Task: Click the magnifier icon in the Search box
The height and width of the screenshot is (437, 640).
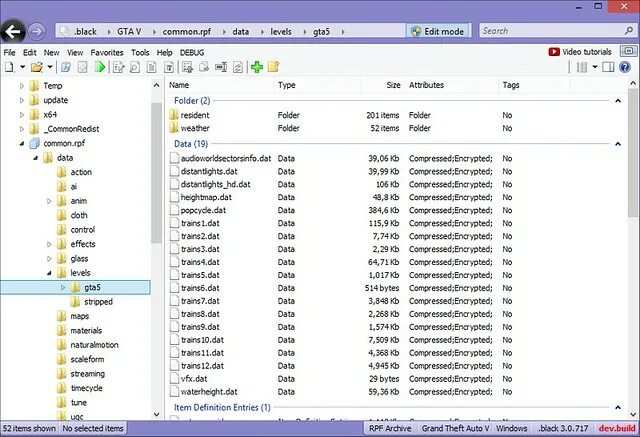Action: (629, 31)
